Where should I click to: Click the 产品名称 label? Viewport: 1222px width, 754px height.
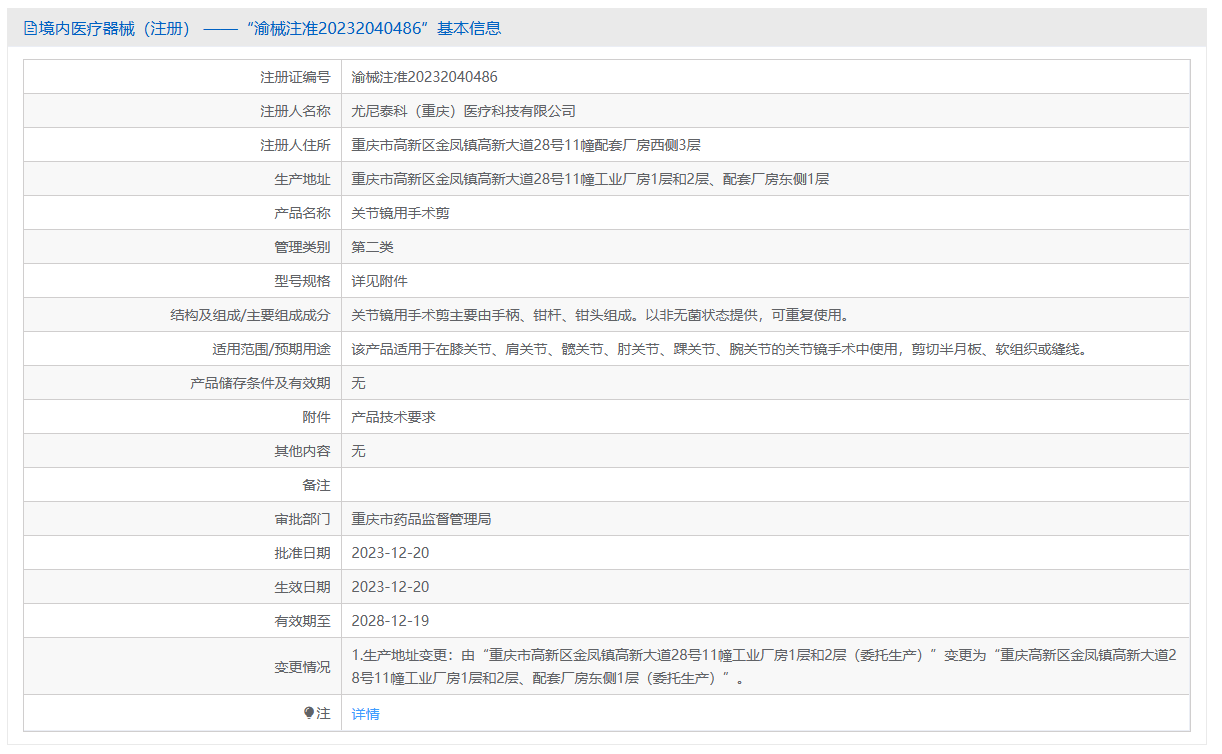(x=302, y=213)
